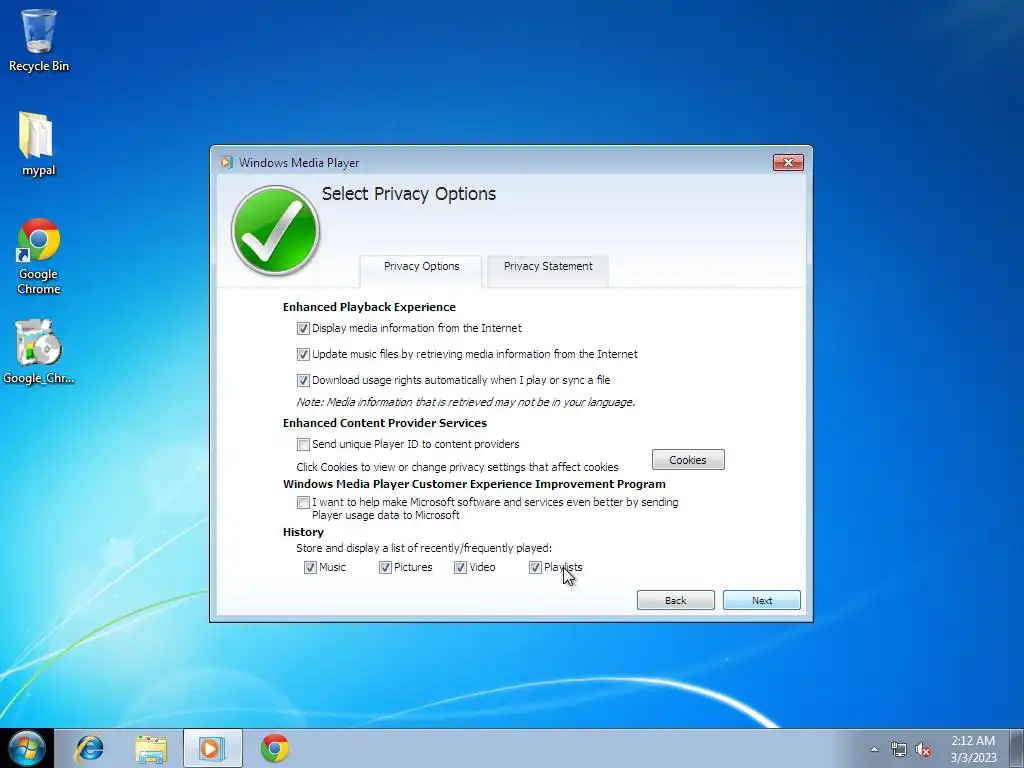Screen dimensions: 1024x768
Task: Switch to Windows Media Player taskbar button
Action: click(x=212, y=748)
